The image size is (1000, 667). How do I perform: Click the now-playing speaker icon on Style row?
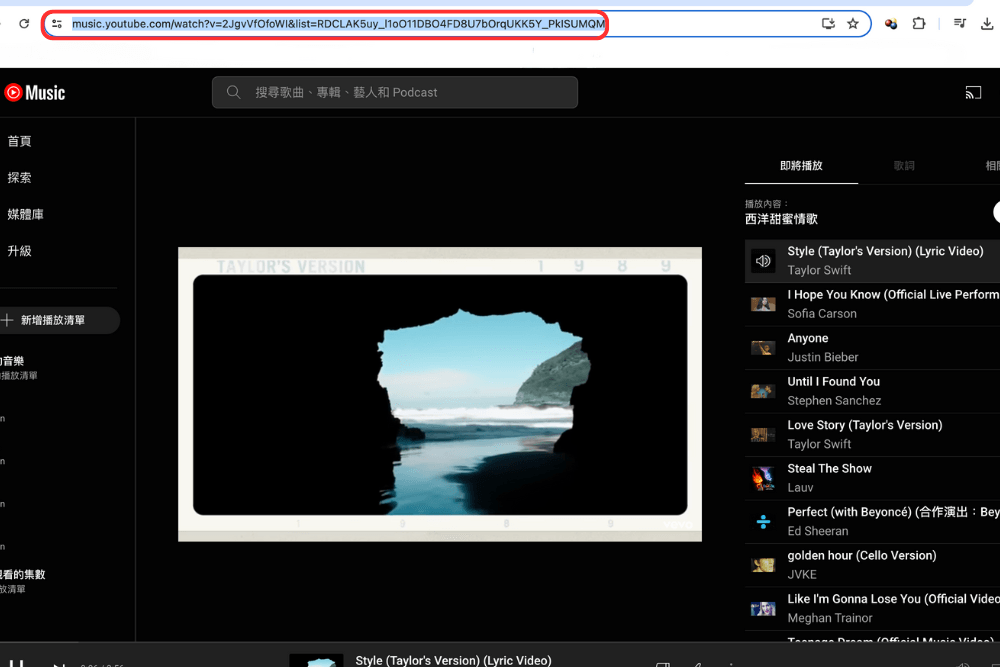(763, 261)
